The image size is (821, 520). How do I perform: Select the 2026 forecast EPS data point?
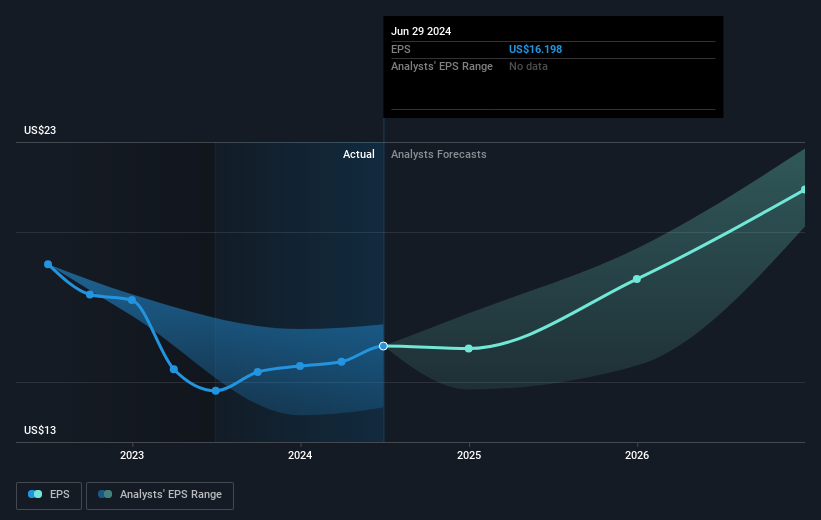(637, 279)
